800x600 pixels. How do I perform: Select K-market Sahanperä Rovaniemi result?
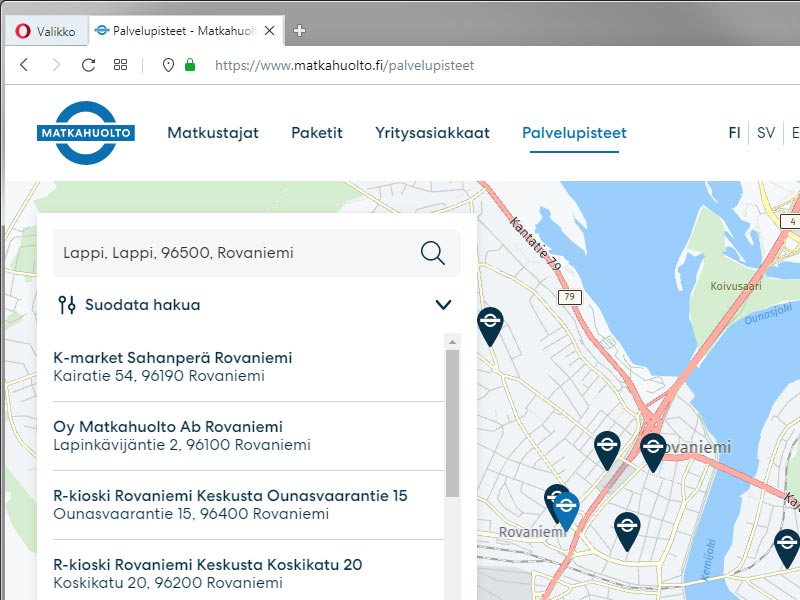[x=248, y=367]
